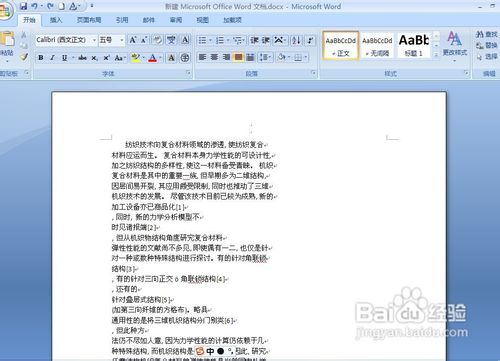This screenshot has width=500, height=361.
Task: Click the distributed alignment icon
Action: (250, 57)
